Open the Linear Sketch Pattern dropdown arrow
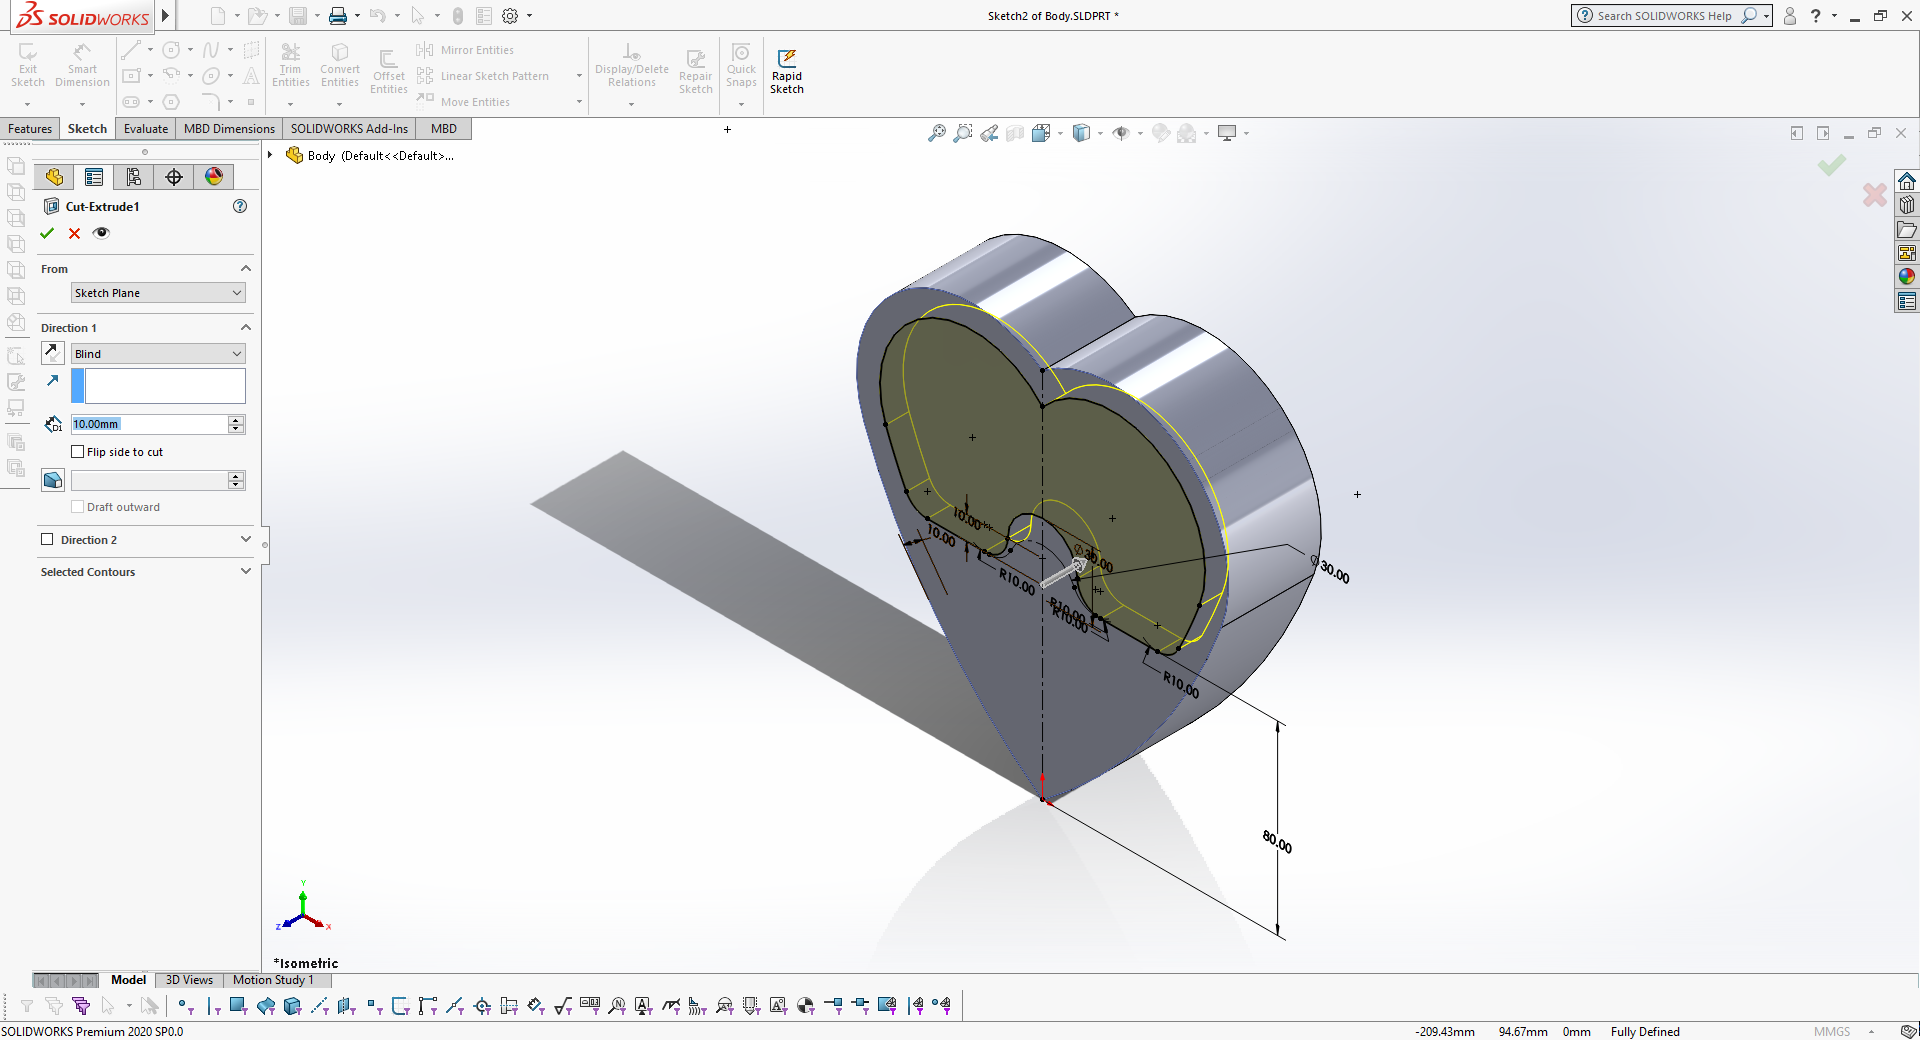Viewport: 1920px width, 1040px height. 579,76
